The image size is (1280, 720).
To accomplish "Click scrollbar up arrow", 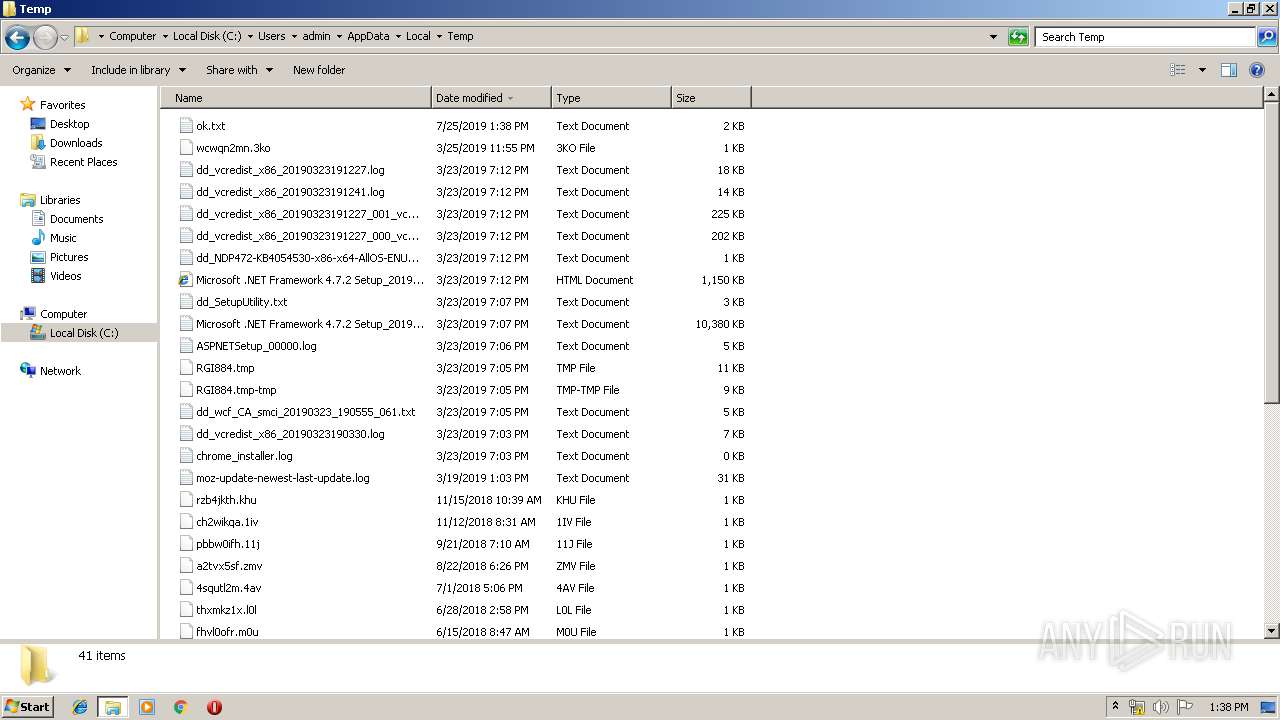I will (x=1271, y=95).
